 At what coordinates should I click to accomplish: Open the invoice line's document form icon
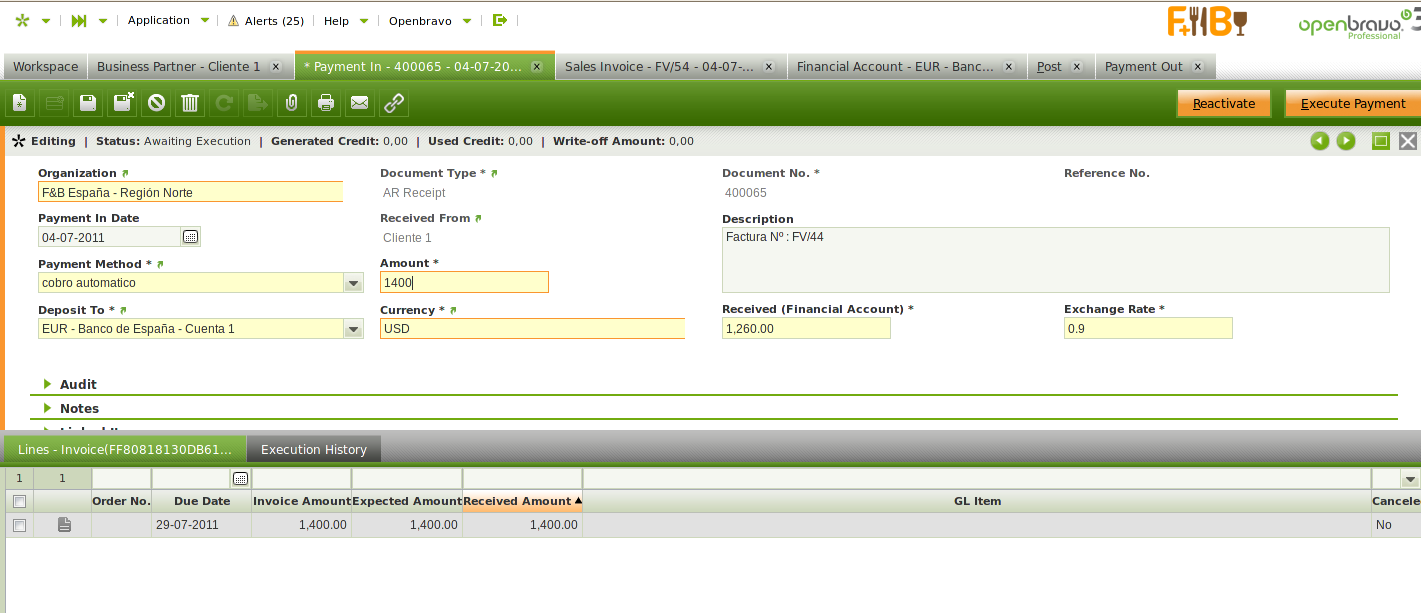64,525
